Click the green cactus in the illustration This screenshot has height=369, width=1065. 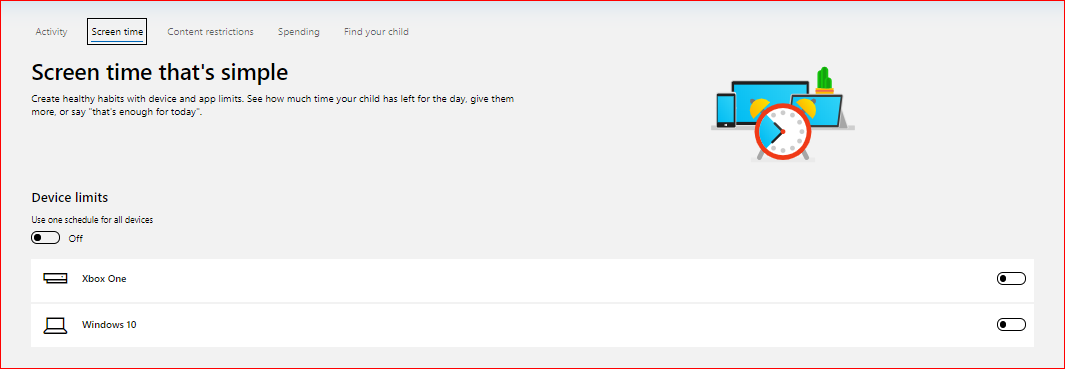tap(824, 80)
